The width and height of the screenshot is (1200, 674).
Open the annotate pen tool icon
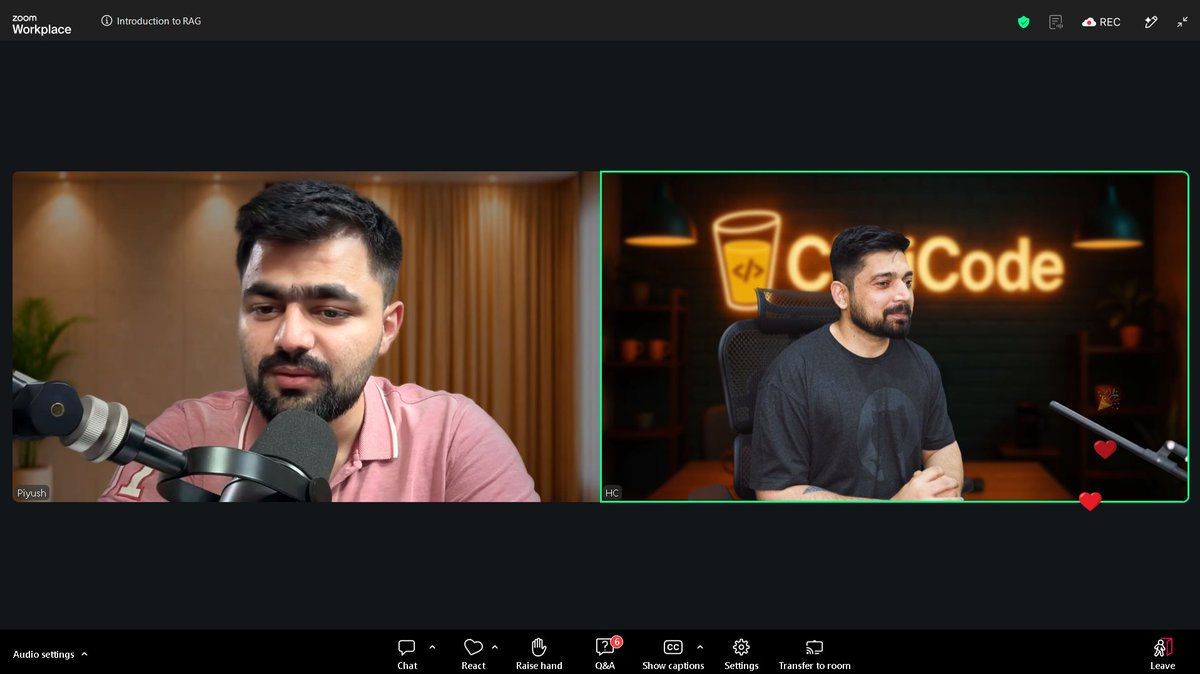point(1151,22)
